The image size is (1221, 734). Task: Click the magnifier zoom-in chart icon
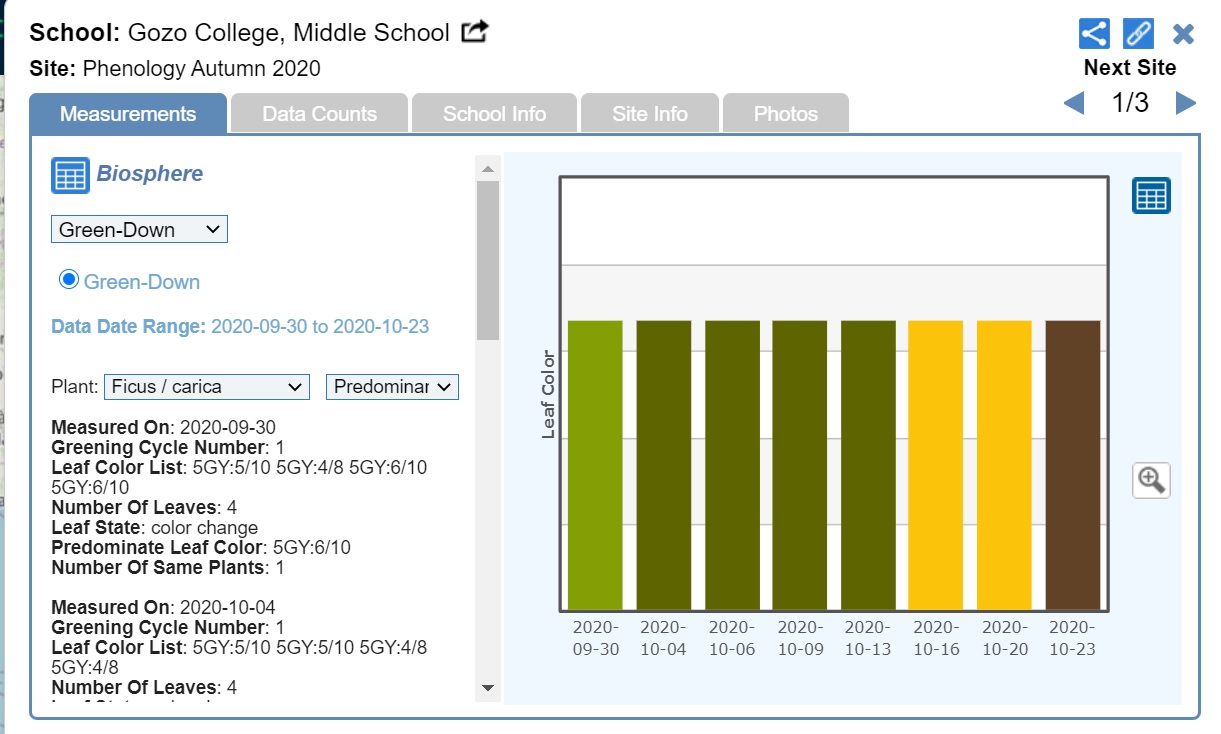coord(1151,480)
